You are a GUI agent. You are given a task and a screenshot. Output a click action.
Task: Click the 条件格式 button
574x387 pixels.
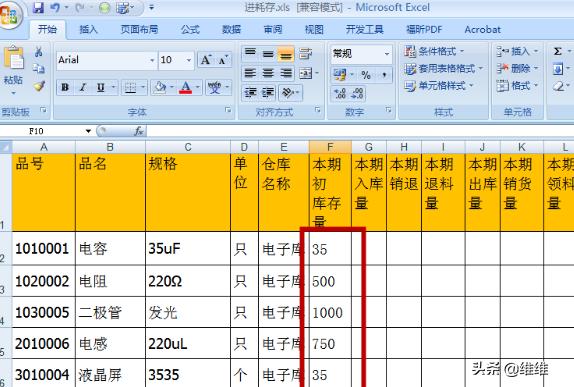[434, 51]
